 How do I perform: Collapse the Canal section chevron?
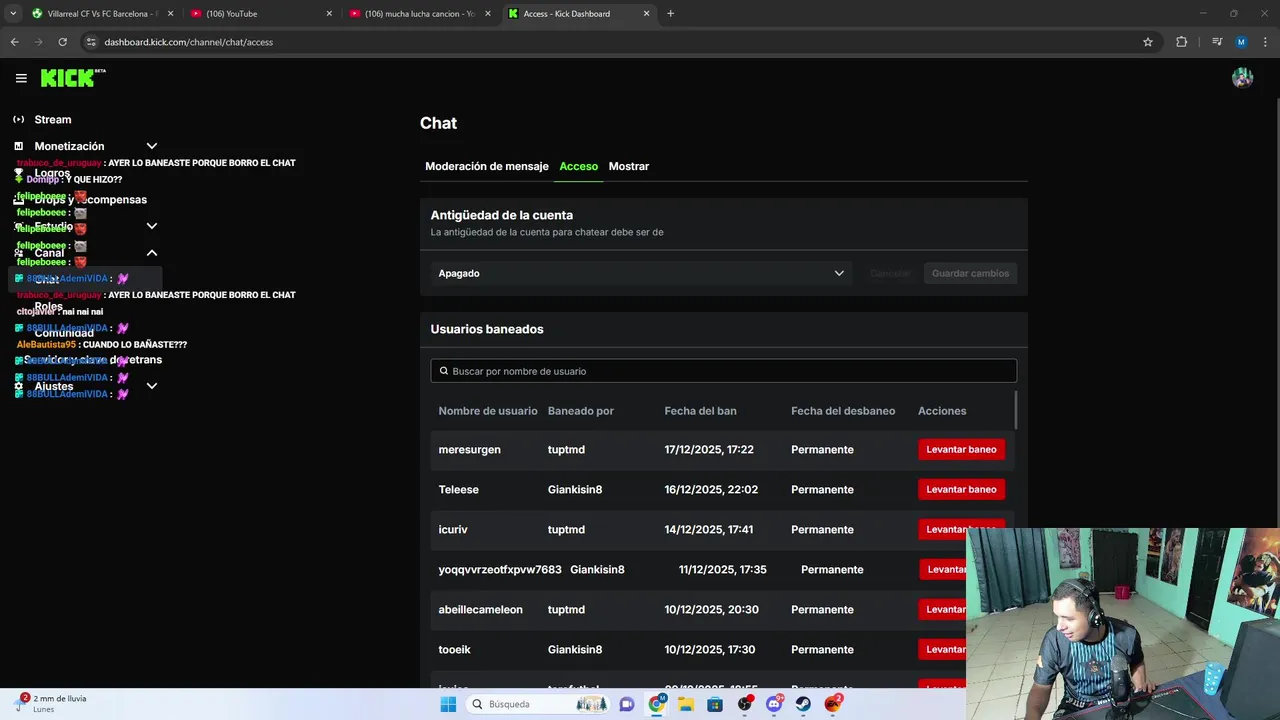[x=152, y=253]
